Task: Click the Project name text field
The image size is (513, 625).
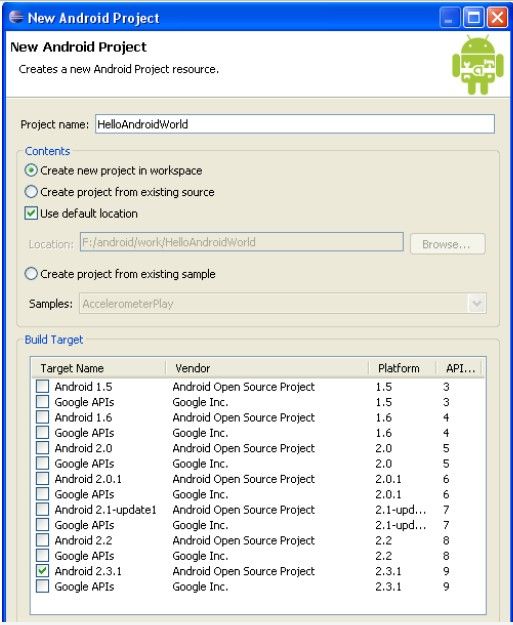Action: point(295,124)
